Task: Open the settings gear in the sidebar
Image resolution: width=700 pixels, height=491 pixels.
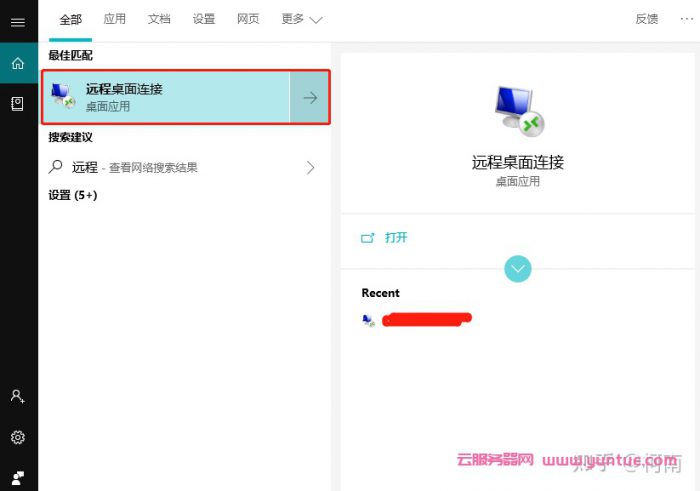Action: tap(17, 437)
